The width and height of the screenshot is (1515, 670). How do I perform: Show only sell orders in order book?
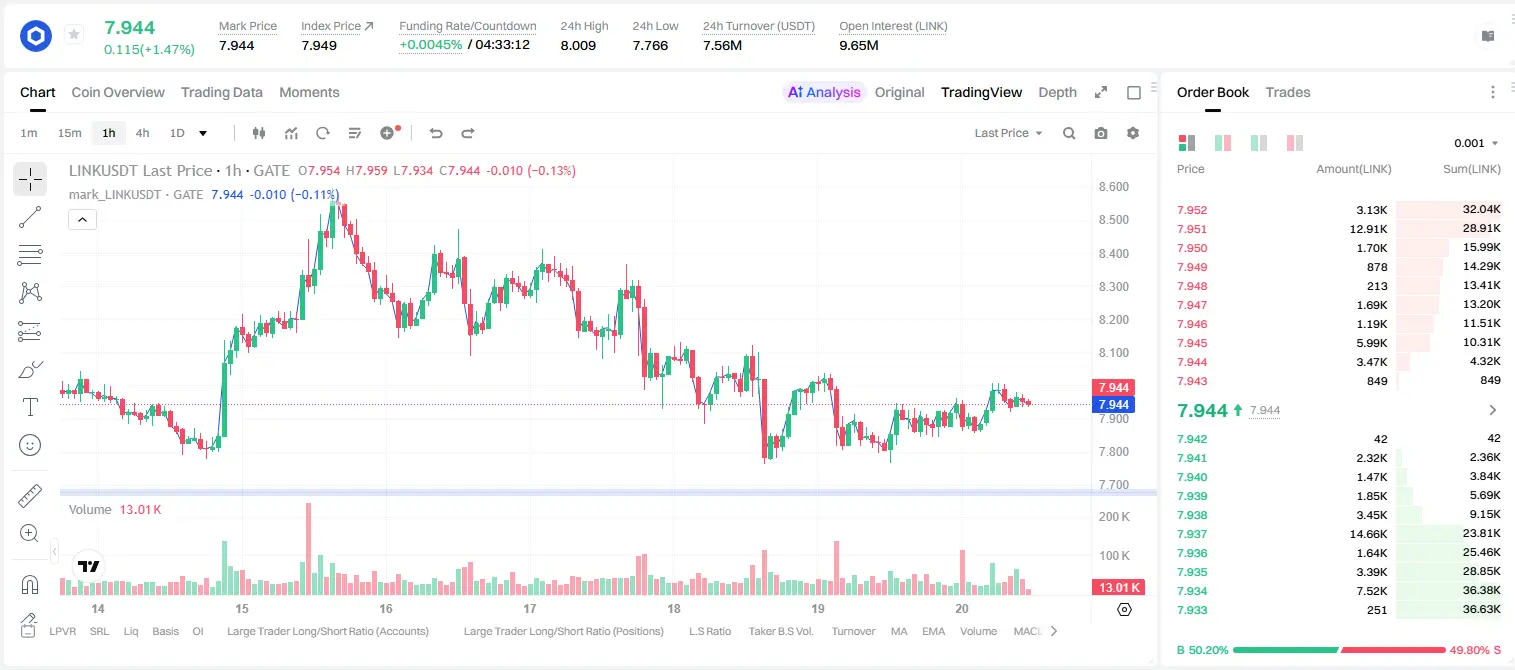click(x=1294, y=143)
